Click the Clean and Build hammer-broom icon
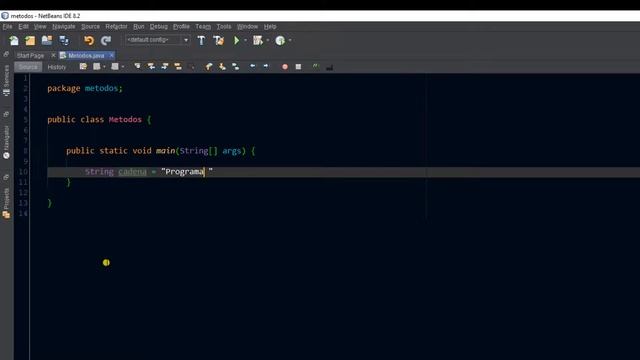Viewport: 640px width, 360px height. (x=219, y=40)
